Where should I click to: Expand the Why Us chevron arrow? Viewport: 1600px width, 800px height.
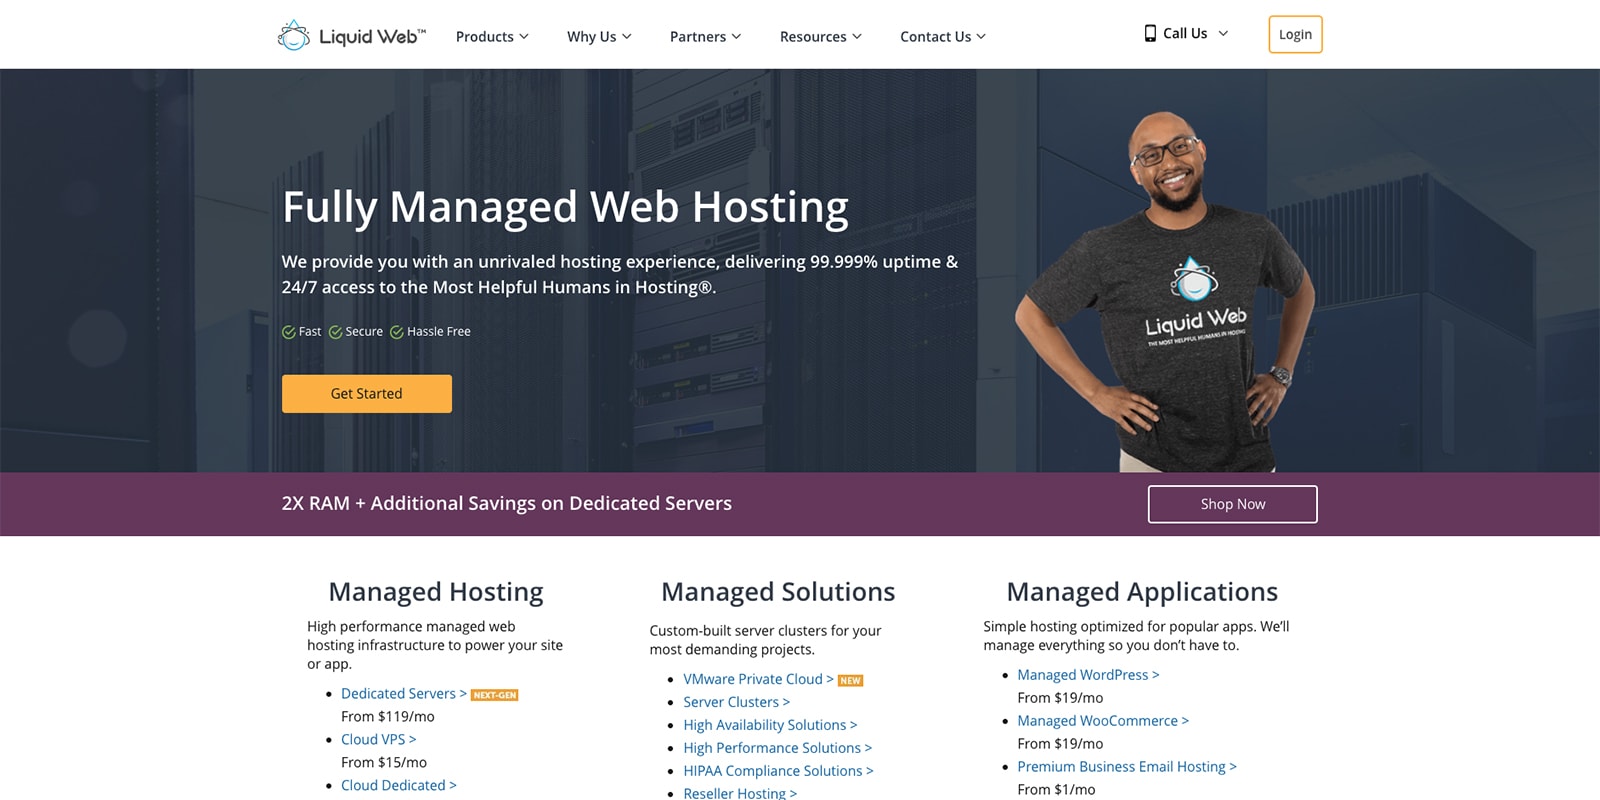(627, 36)
